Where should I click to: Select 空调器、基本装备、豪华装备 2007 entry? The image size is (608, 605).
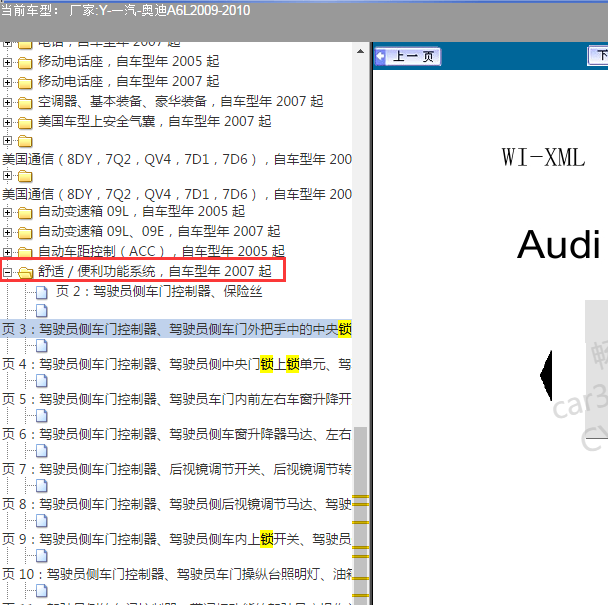pos(180,102)
